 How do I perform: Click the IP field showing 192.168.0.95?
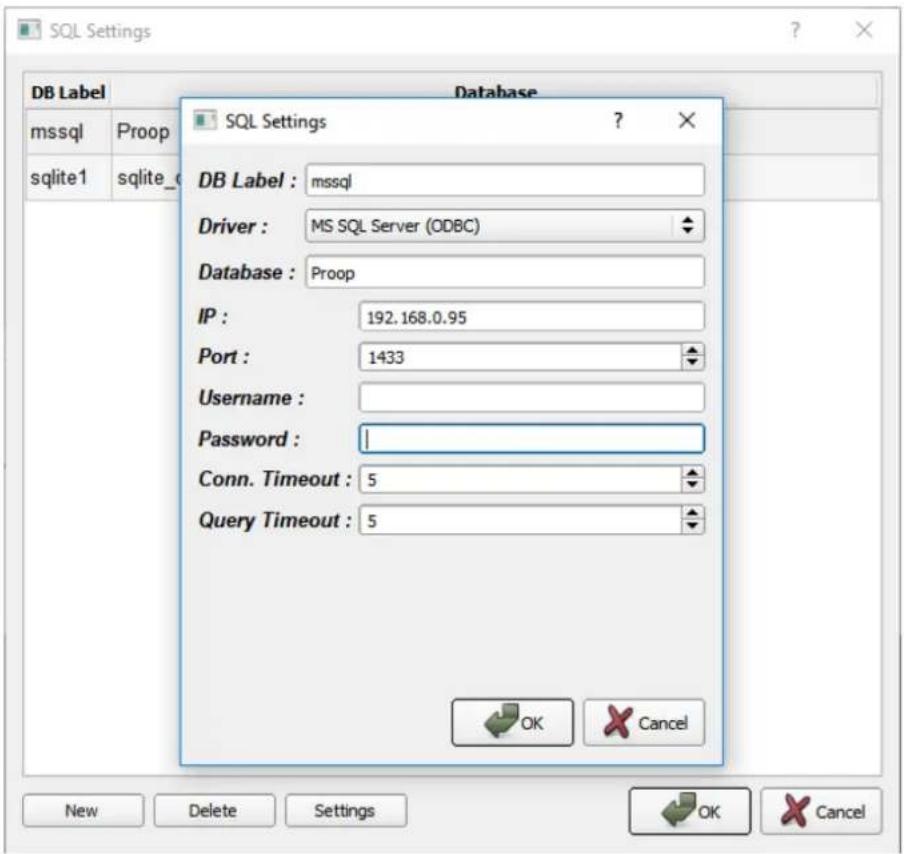[531, 317]
